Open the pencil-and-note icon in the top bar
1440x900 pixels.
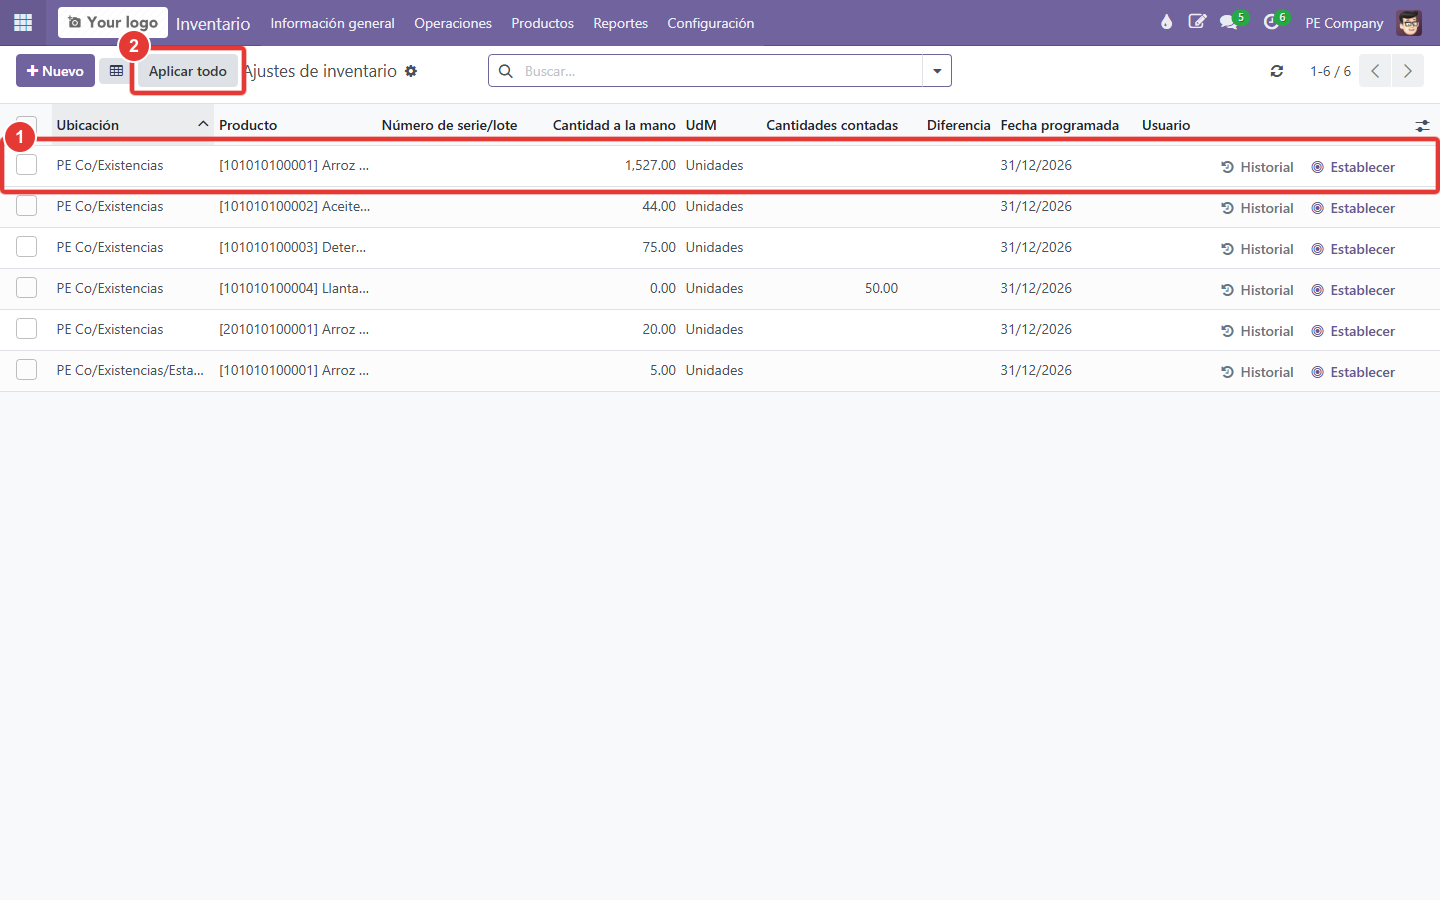pyautogui.click(x=1197, y=22)
